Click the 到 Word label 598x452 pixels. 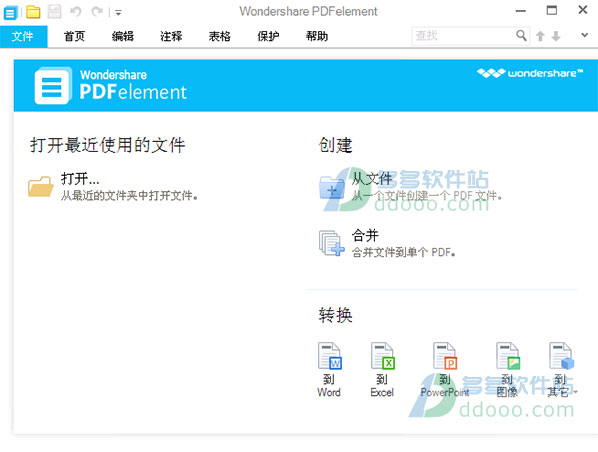coord(329,386)
